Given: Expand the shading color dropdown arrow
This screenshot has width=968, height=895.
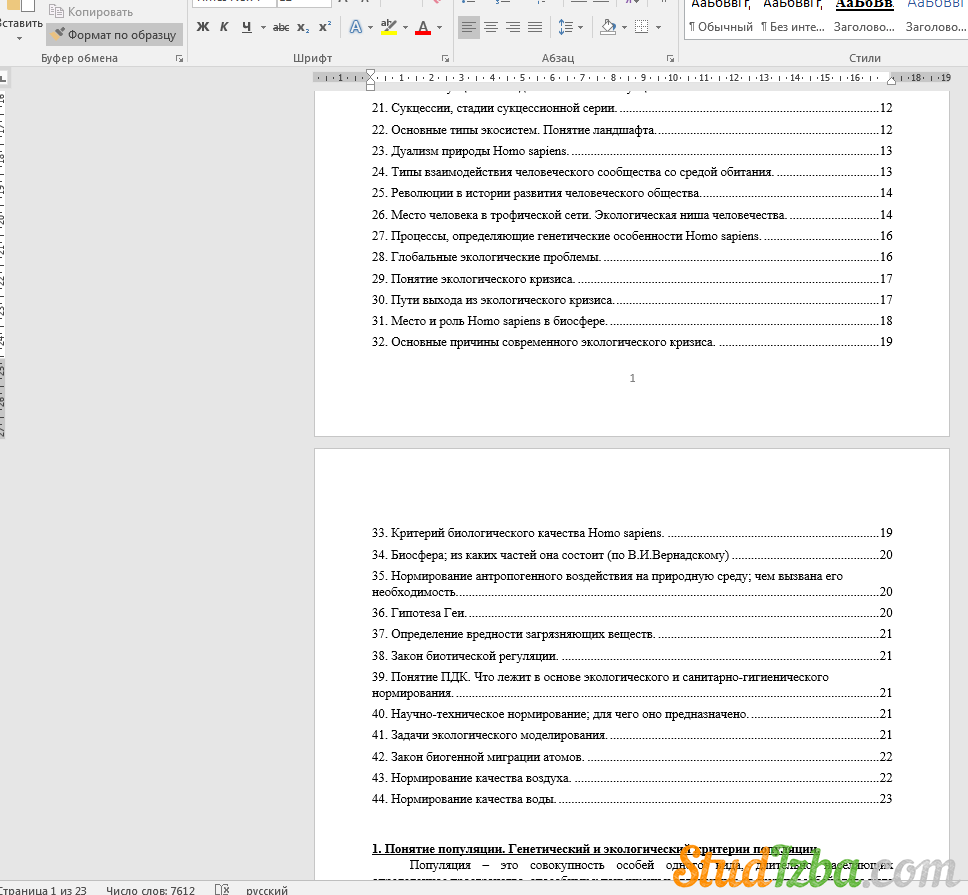Looking at the screenshot, I should pos(624,27).
